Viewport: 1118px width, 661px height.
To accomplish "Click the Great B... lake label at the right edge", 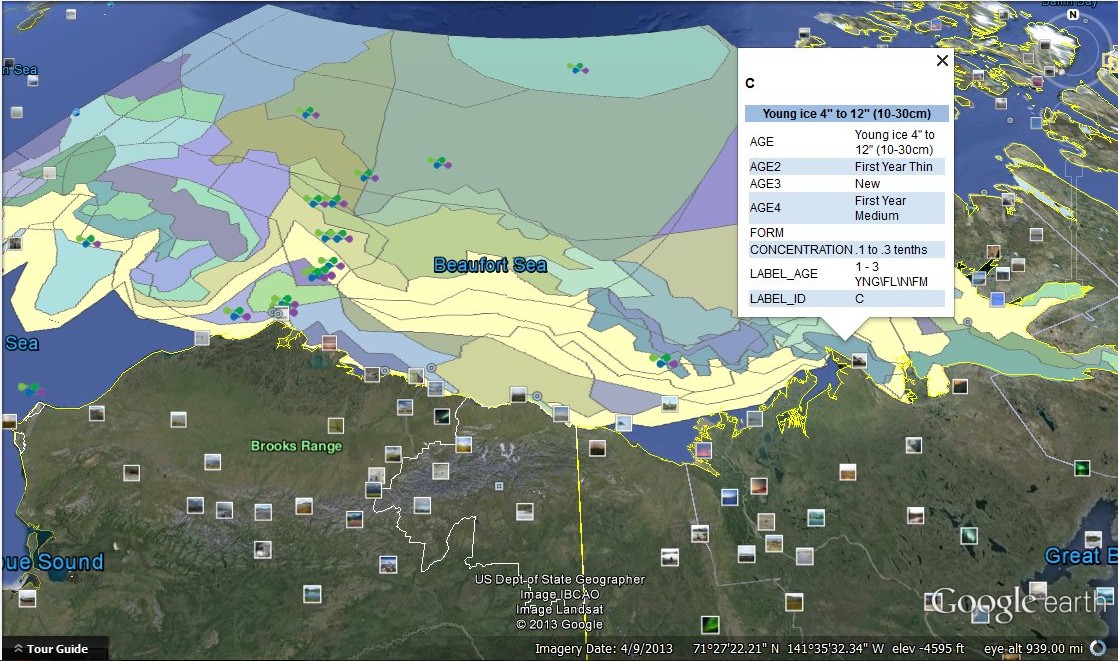I will tap(1080, 555).
